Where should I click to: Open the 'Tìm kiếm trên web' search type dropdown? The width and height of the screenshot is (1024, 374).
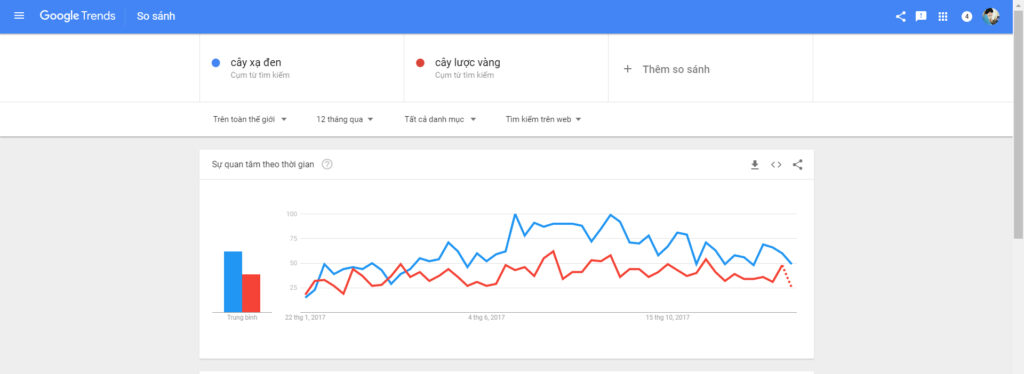(543, 119)
